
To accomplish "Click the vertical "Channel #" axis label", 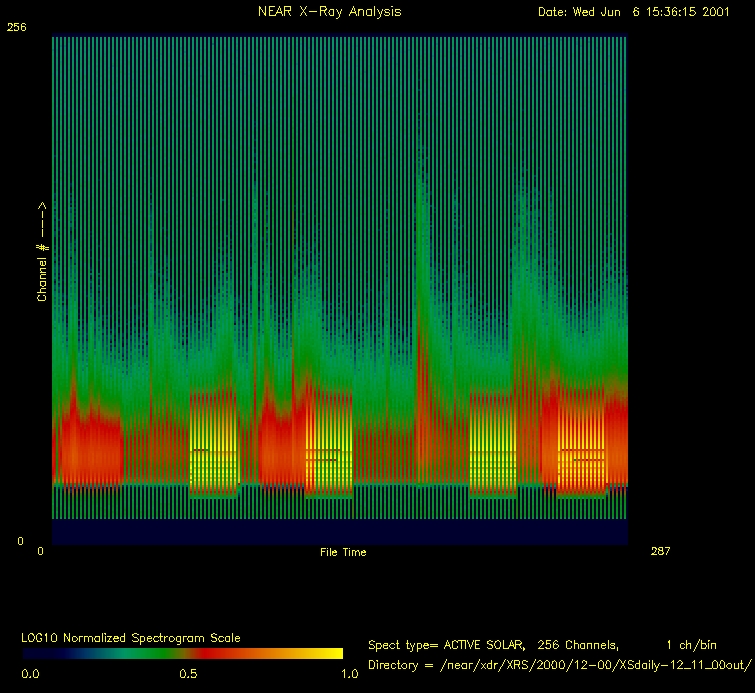I will [x=42, y=252].
